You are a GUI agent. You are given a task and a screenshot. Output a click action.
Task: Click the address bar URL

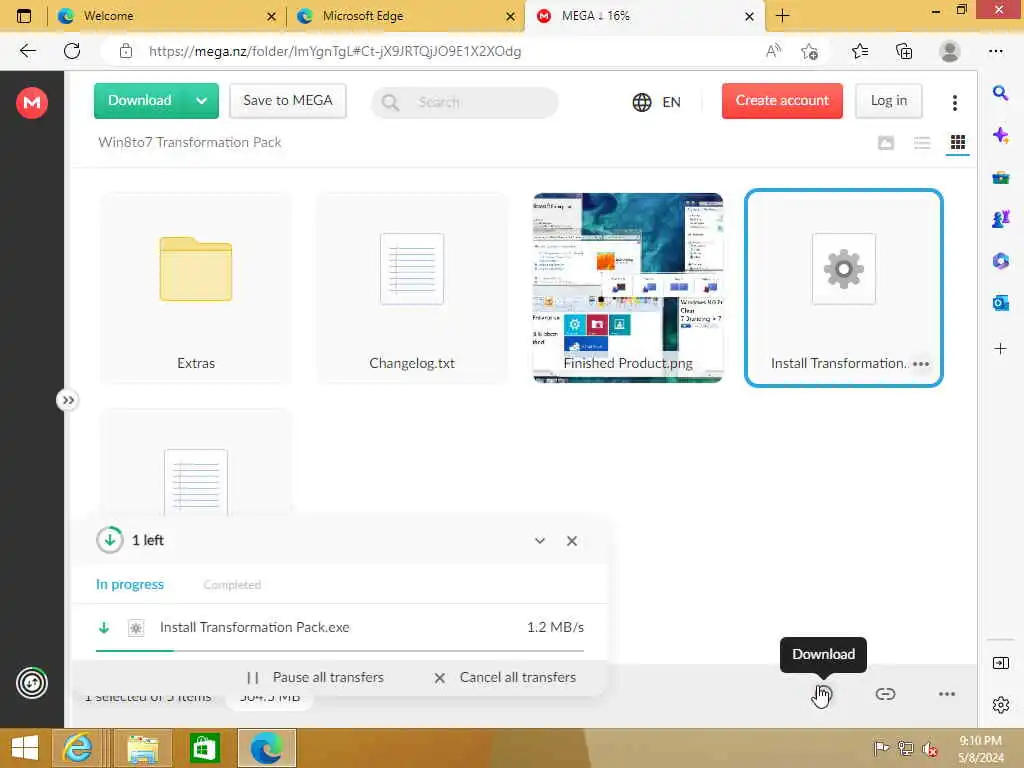[x=334, y=52]
